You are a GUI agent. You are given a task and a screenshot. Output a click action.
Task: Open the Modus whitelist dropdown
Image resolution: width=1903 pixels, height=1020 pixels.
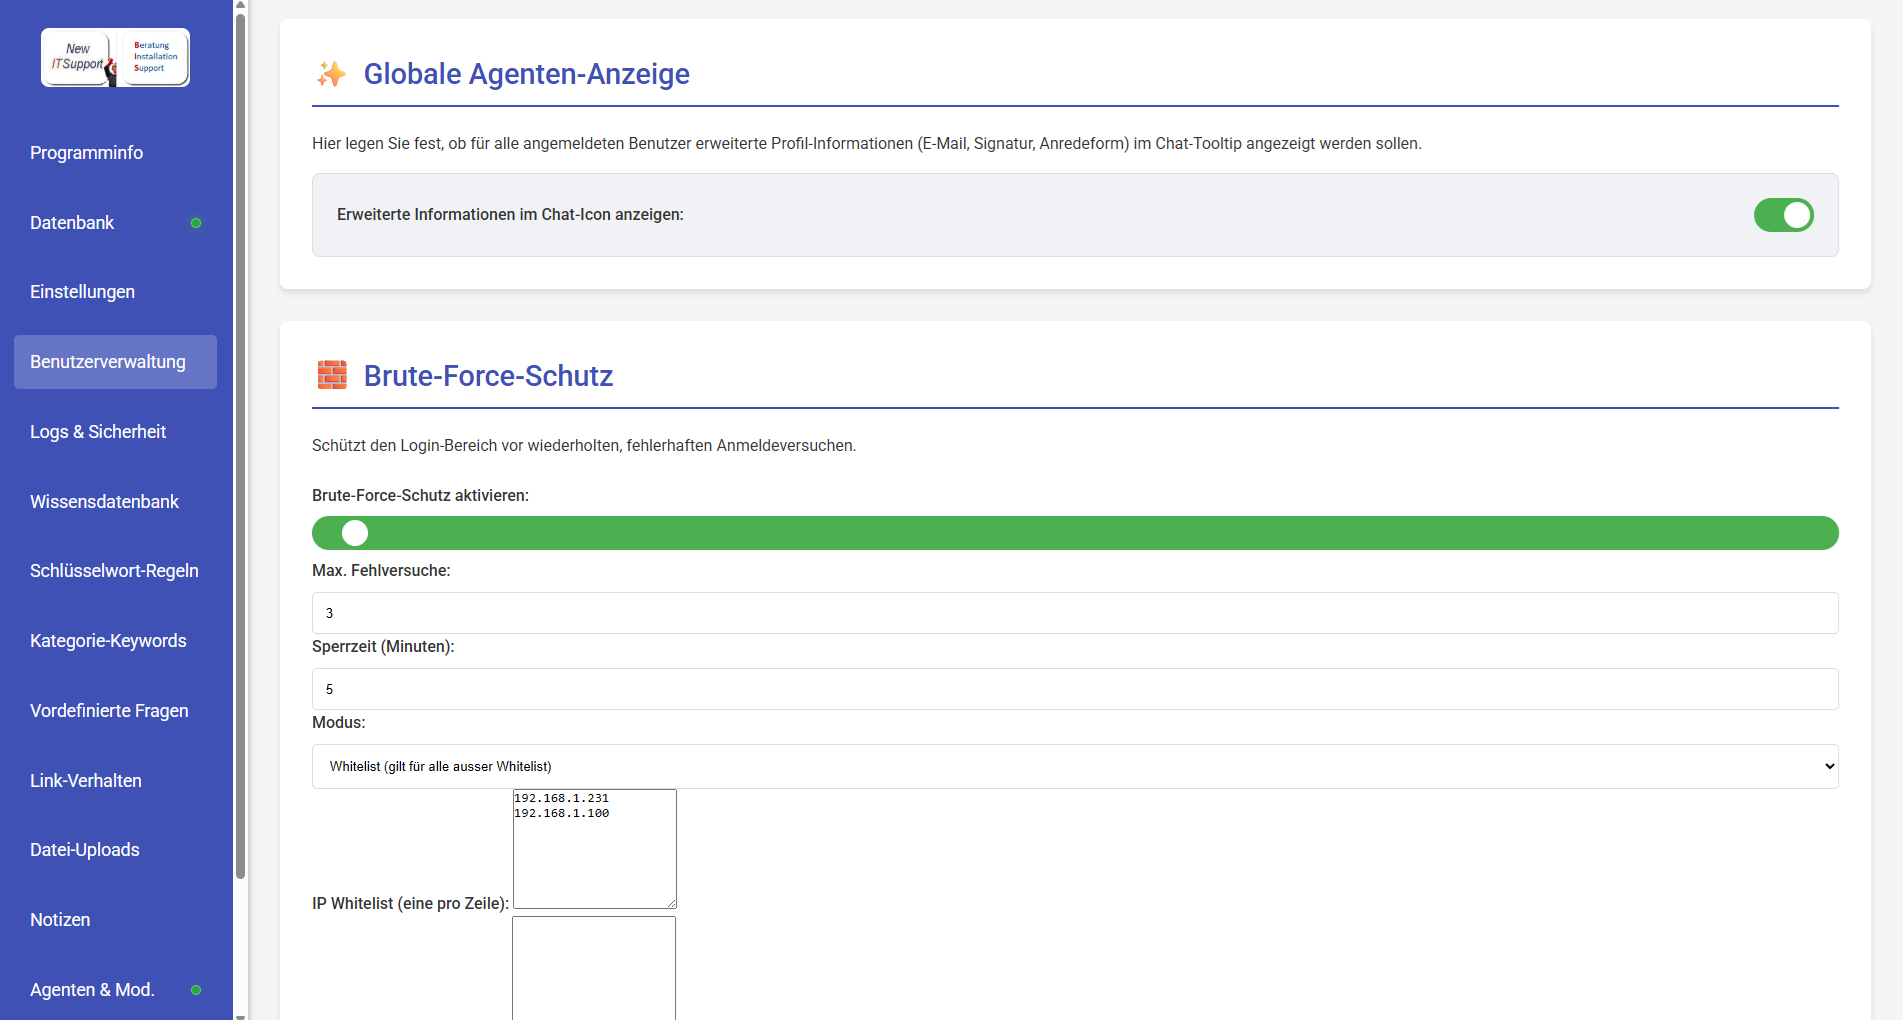[1074, 766]
